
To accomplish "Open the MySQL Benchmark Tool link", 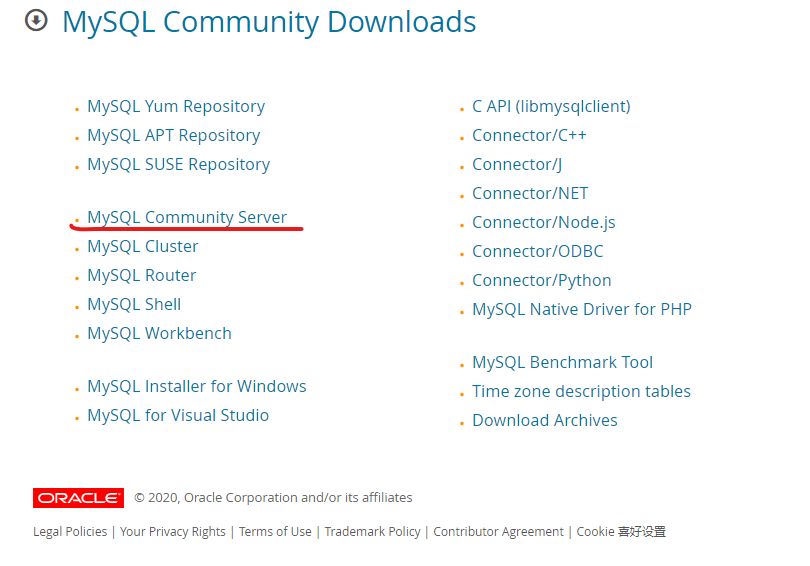I will coord(563,362).
